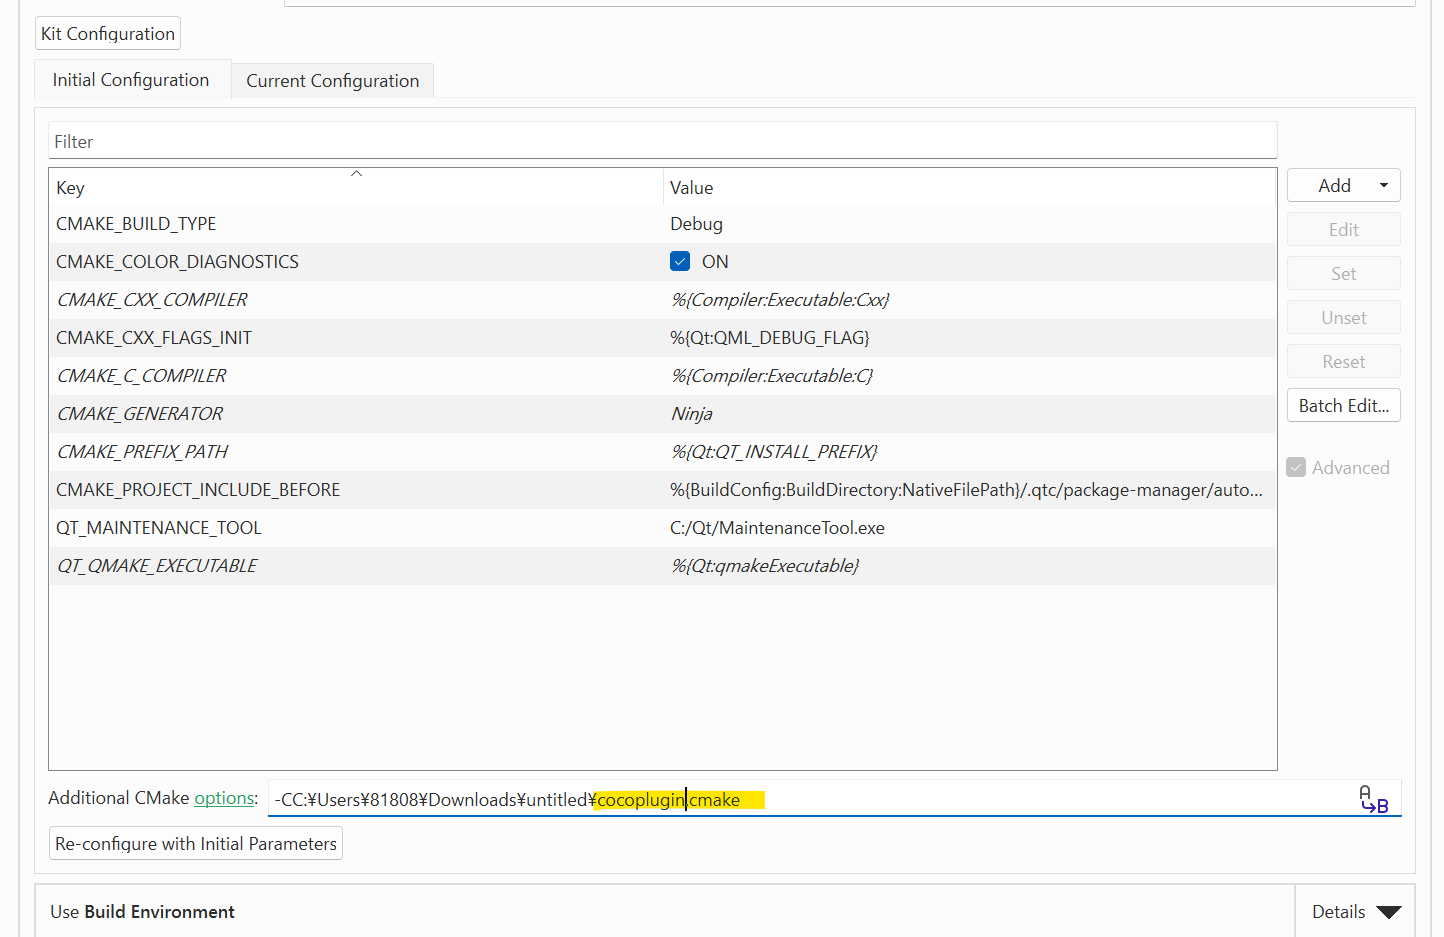The height and width of the screenshot is (937, 1444).
Task: Click the Value column header
Action: (692, 188)
